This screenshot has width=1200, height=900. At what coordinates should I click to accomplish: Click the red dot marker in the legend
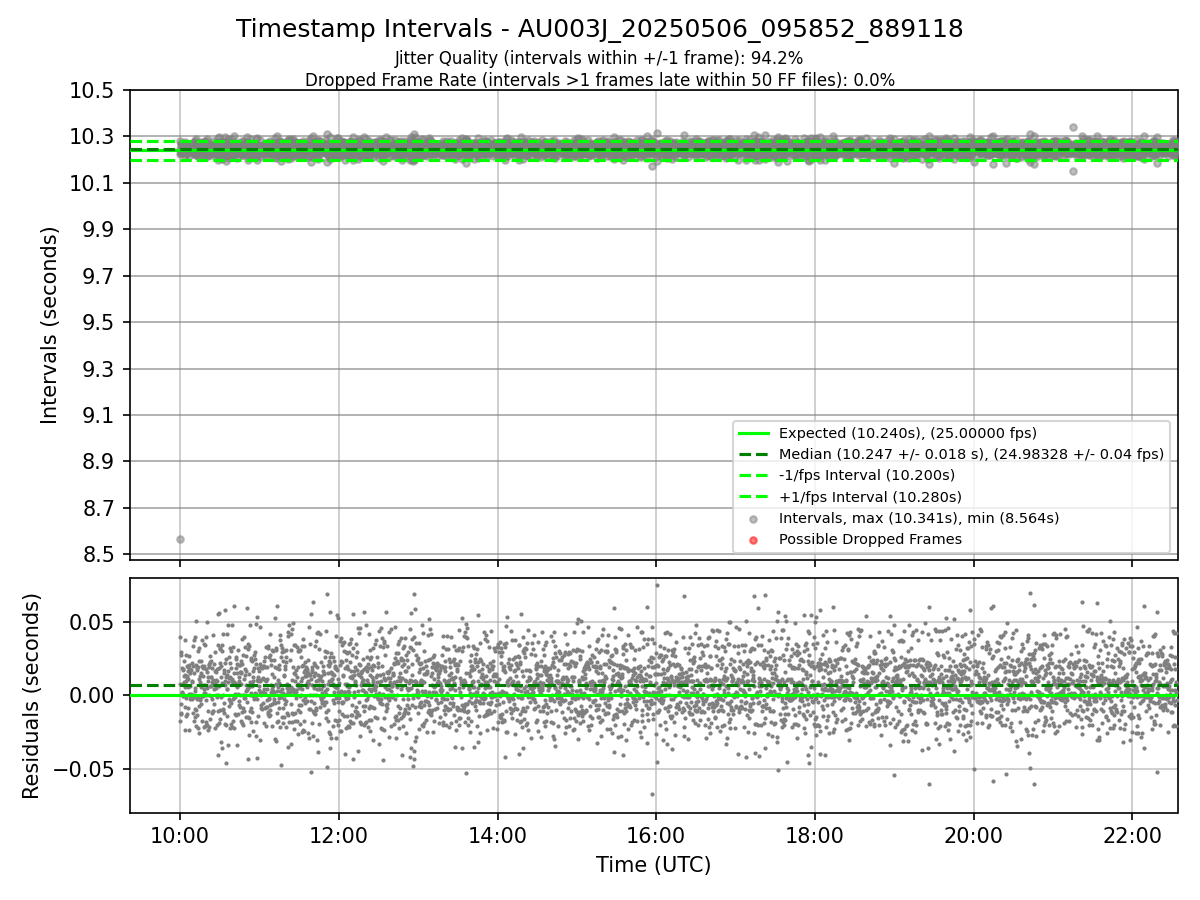click(x=754, y=540)
